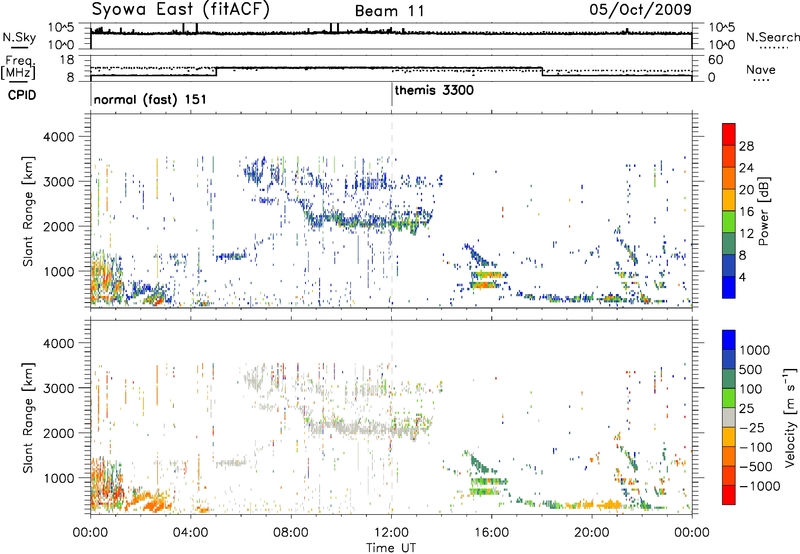This screenshot has height=554, width=800.
Task: Select the −500 to −100 orange Velocity segment
Action: click(x=729, y=457)
